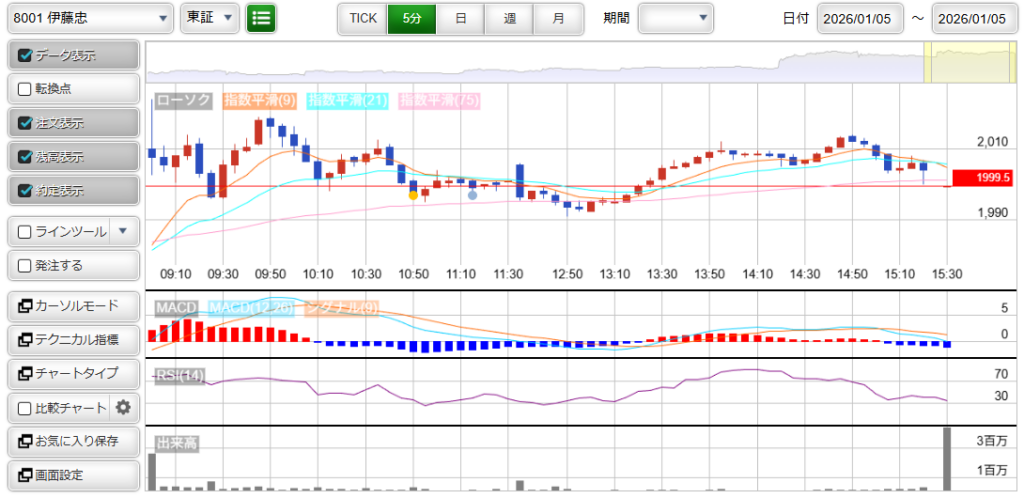The width and height of the screenshot is (1024, 498).
Task: Uncheck the データ表示 checkbox
Action: (26, 55)
